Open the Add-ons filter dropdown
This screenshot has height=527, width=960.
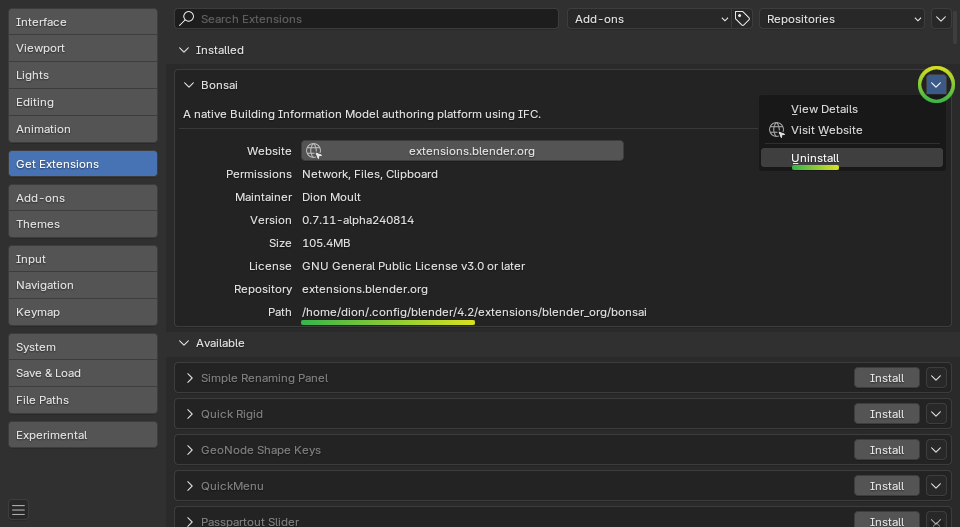650,19
